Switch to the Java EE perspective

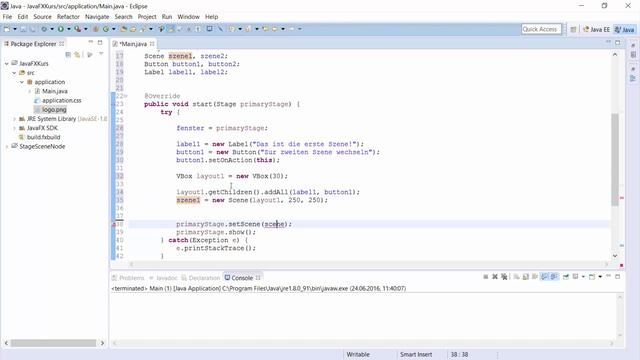(596, 29)
